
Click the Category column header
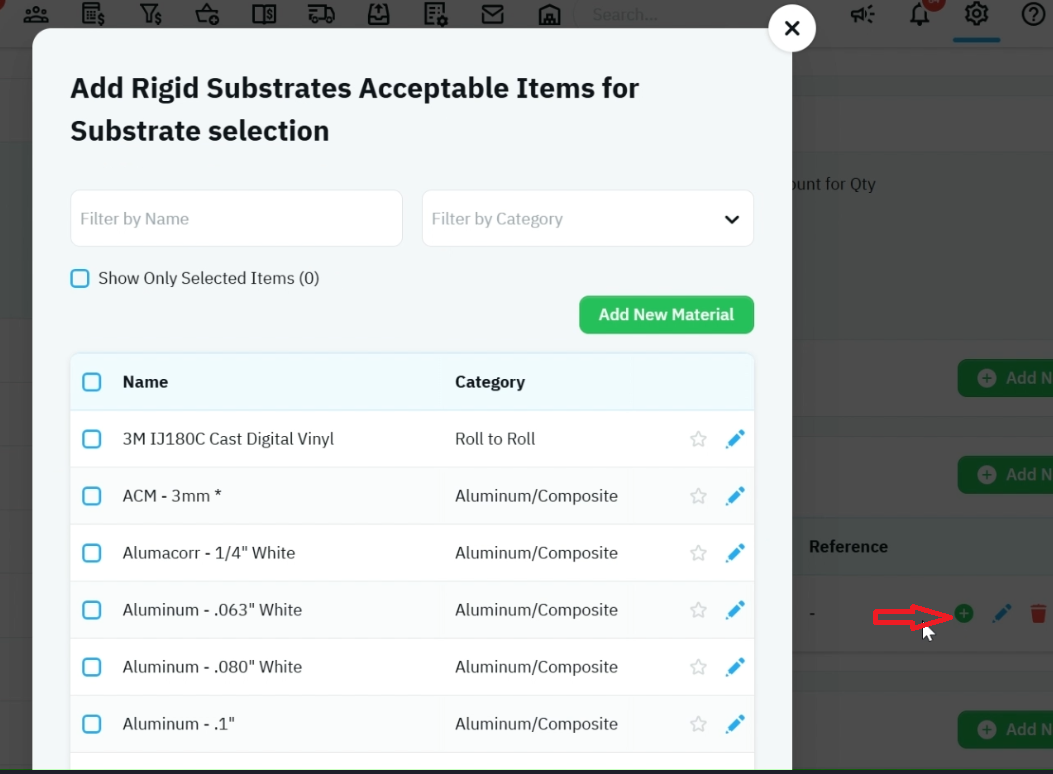[x=490, y=382]
